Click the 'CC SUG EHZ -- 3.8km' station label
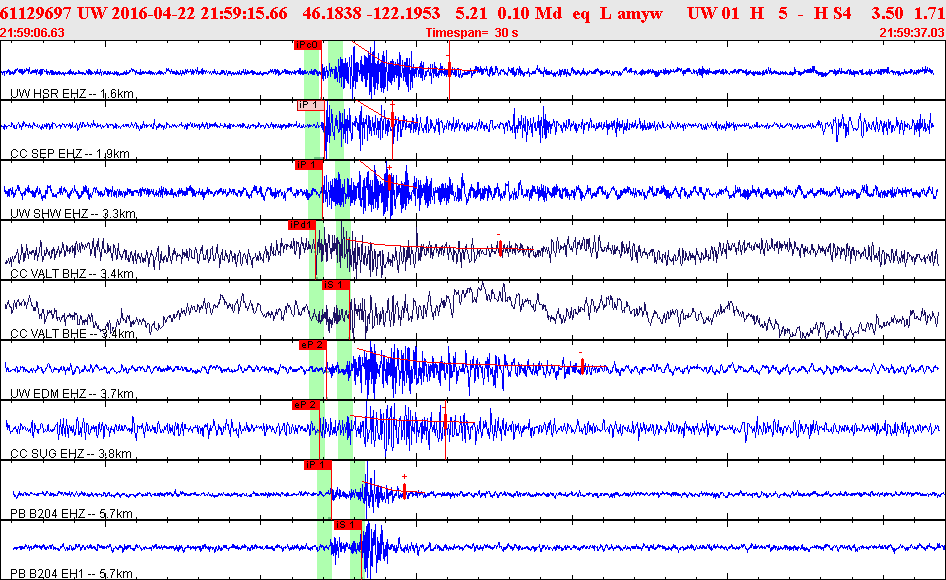Image resolution: width=946 pixels, height=580 pixels. (71, 454)
